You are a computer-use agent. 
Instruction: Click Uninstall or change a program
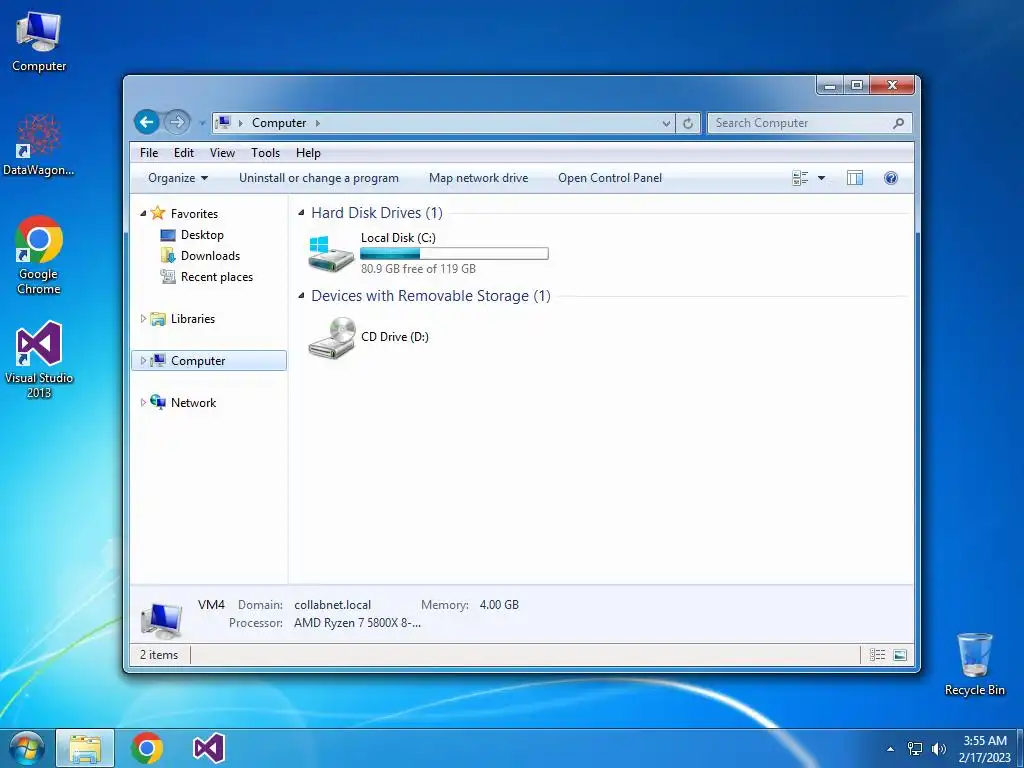tap(319, 178)
